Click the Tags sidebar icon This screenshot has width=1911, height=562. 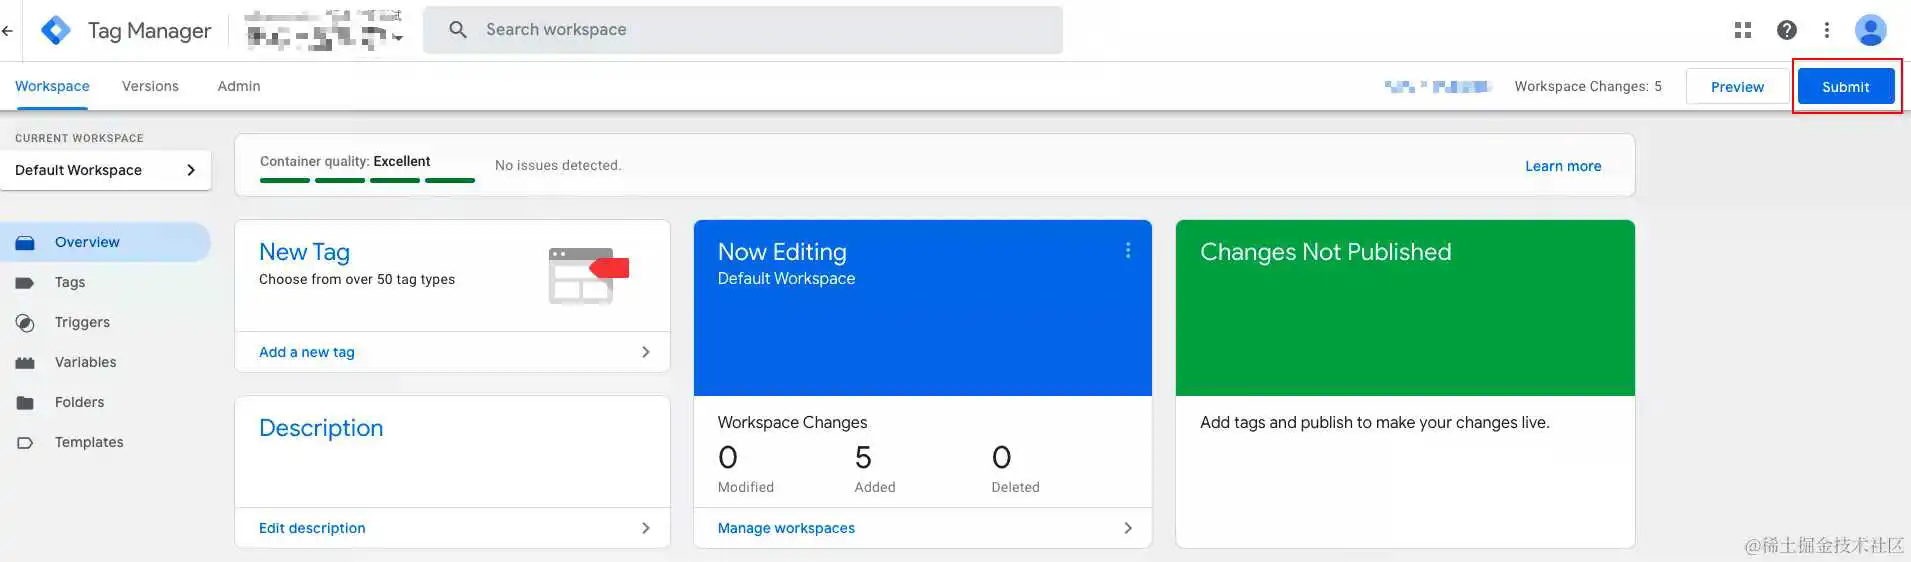point(25,283)
